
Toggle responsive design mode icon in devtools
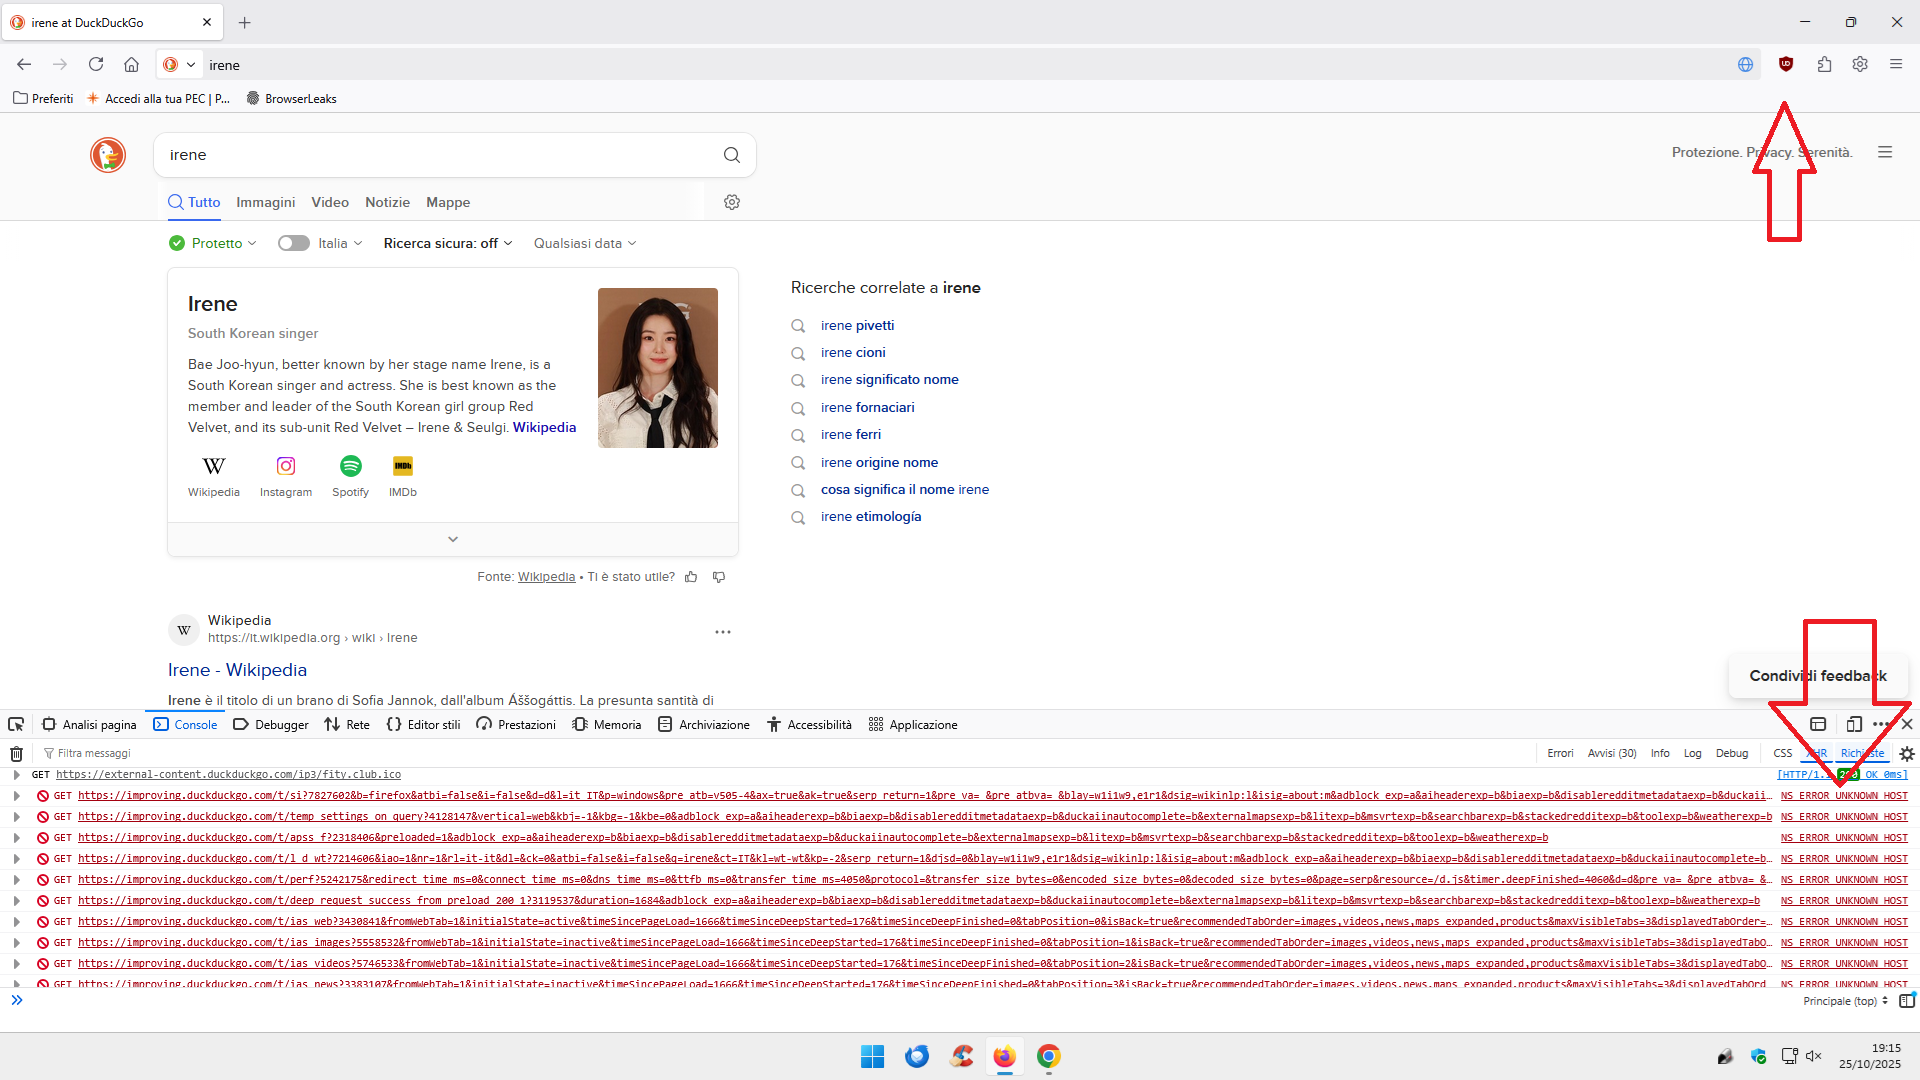point(1854,724)
